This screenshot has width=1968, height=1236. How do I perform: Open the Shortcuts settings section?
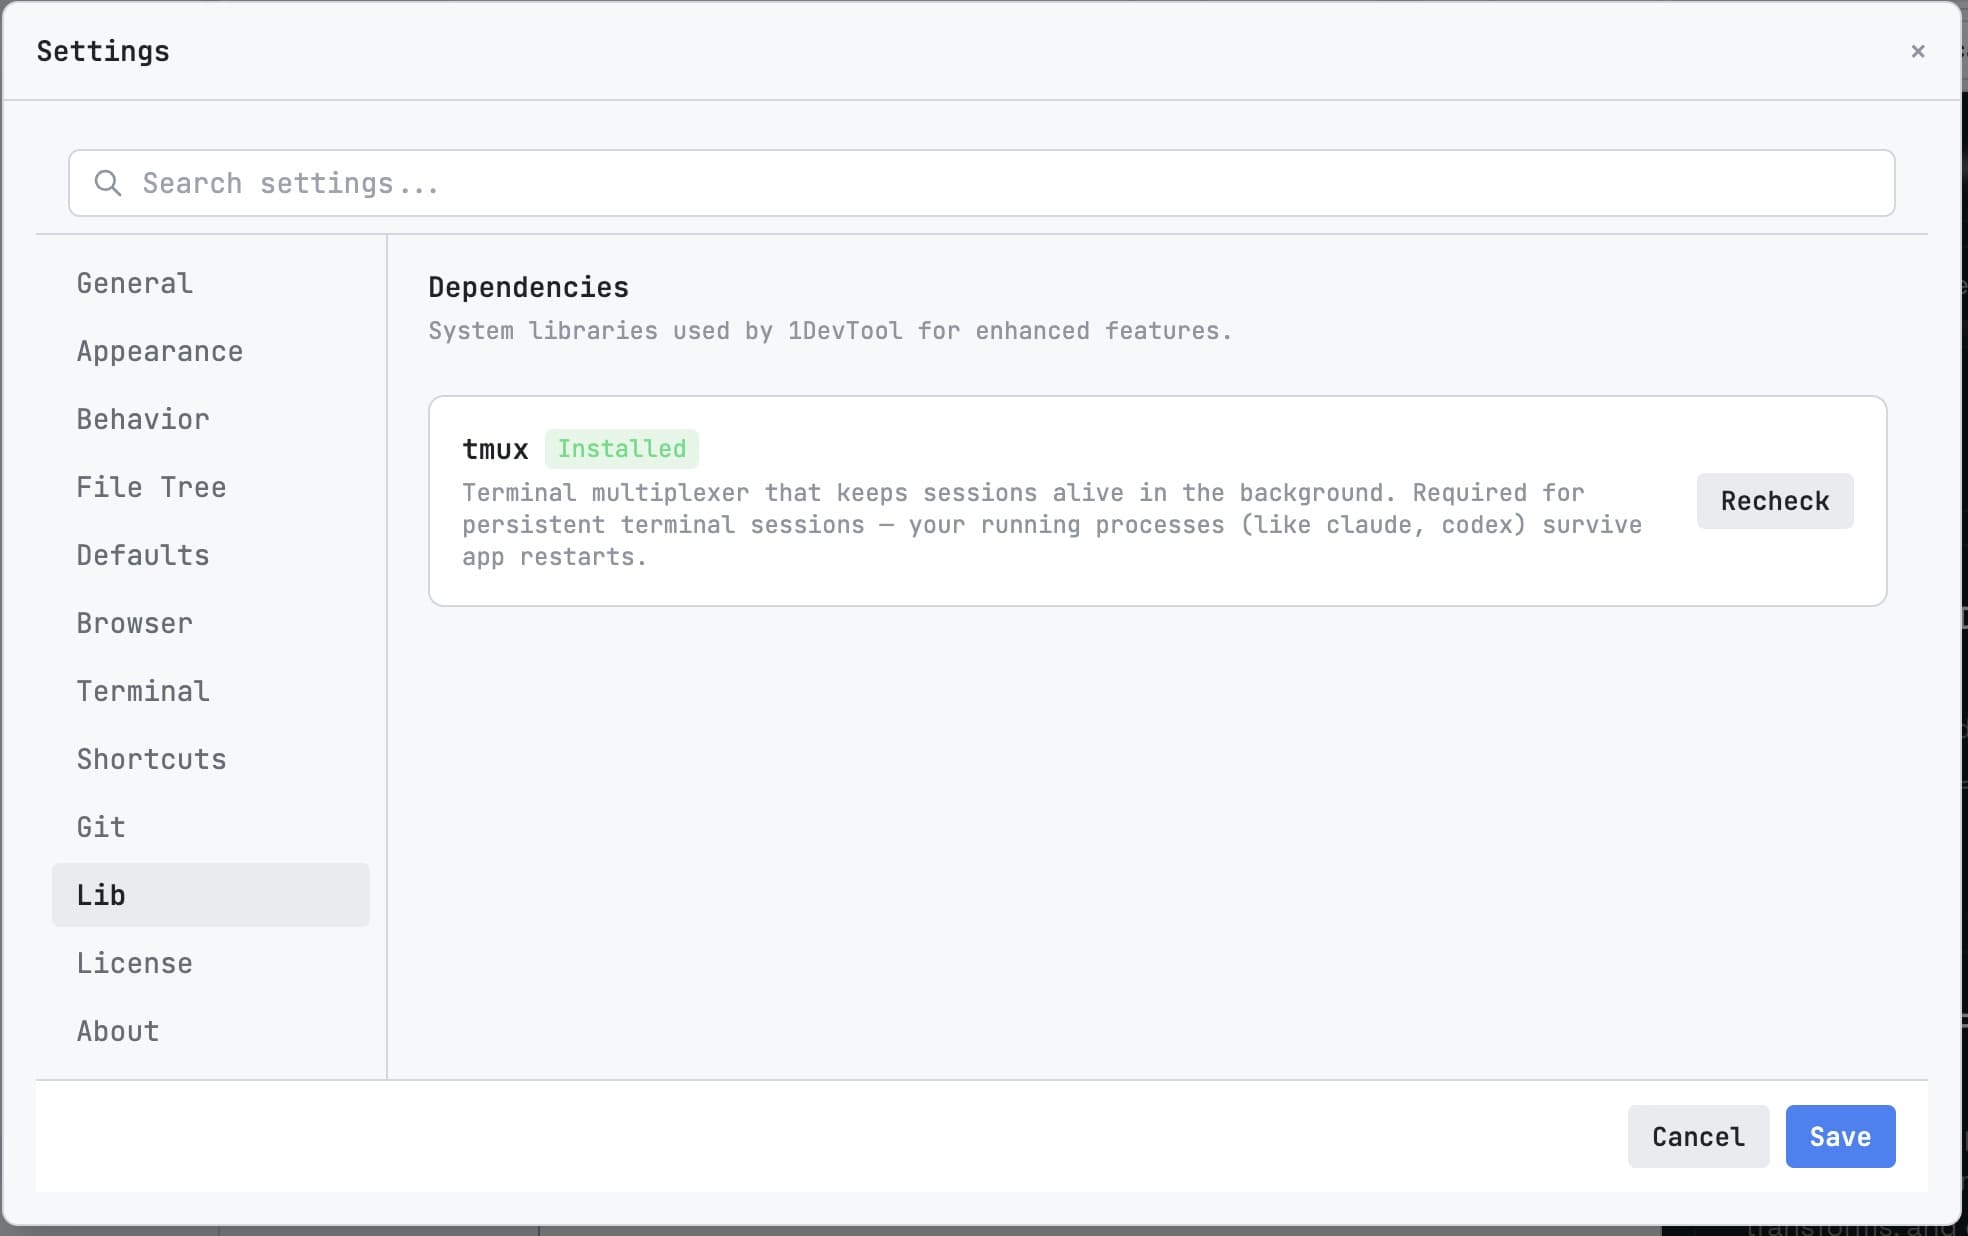pyautogui.click(x=151, y=759)
